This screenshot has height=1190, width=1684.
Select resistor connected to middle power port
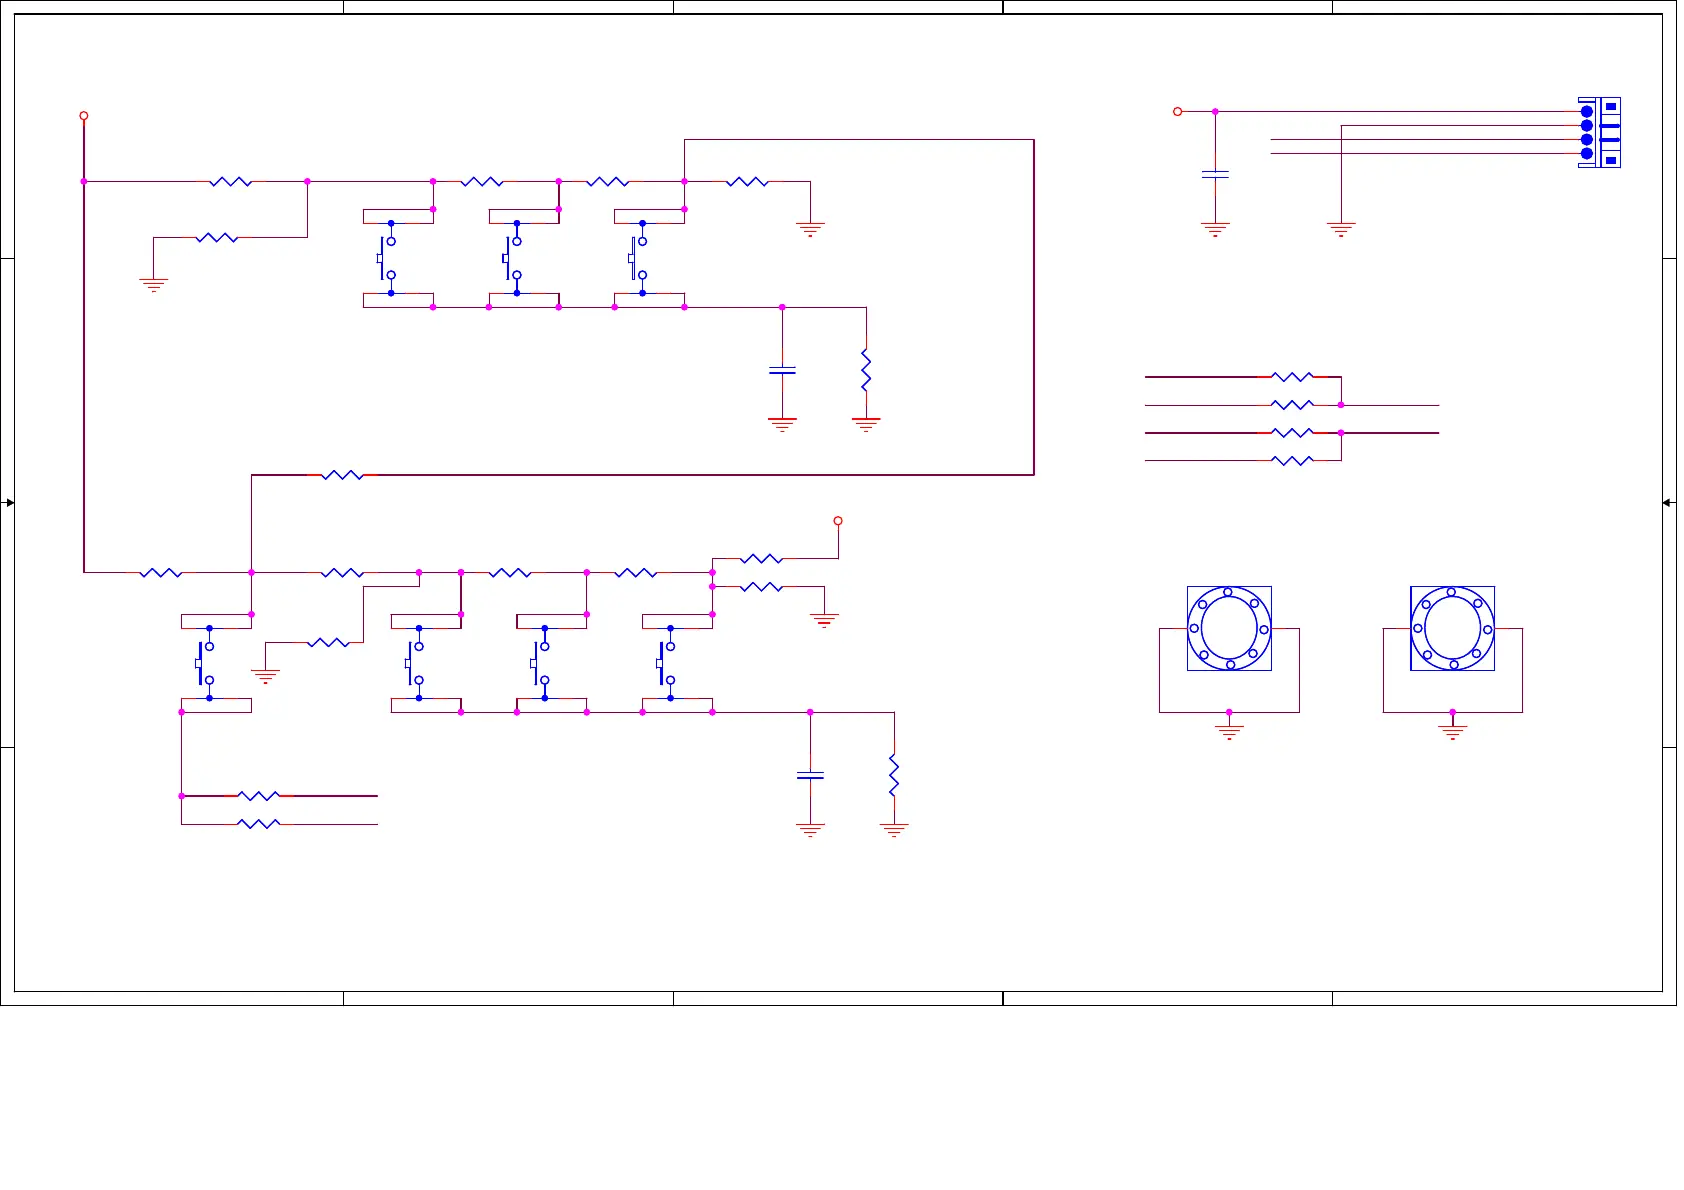click(761, 559)
